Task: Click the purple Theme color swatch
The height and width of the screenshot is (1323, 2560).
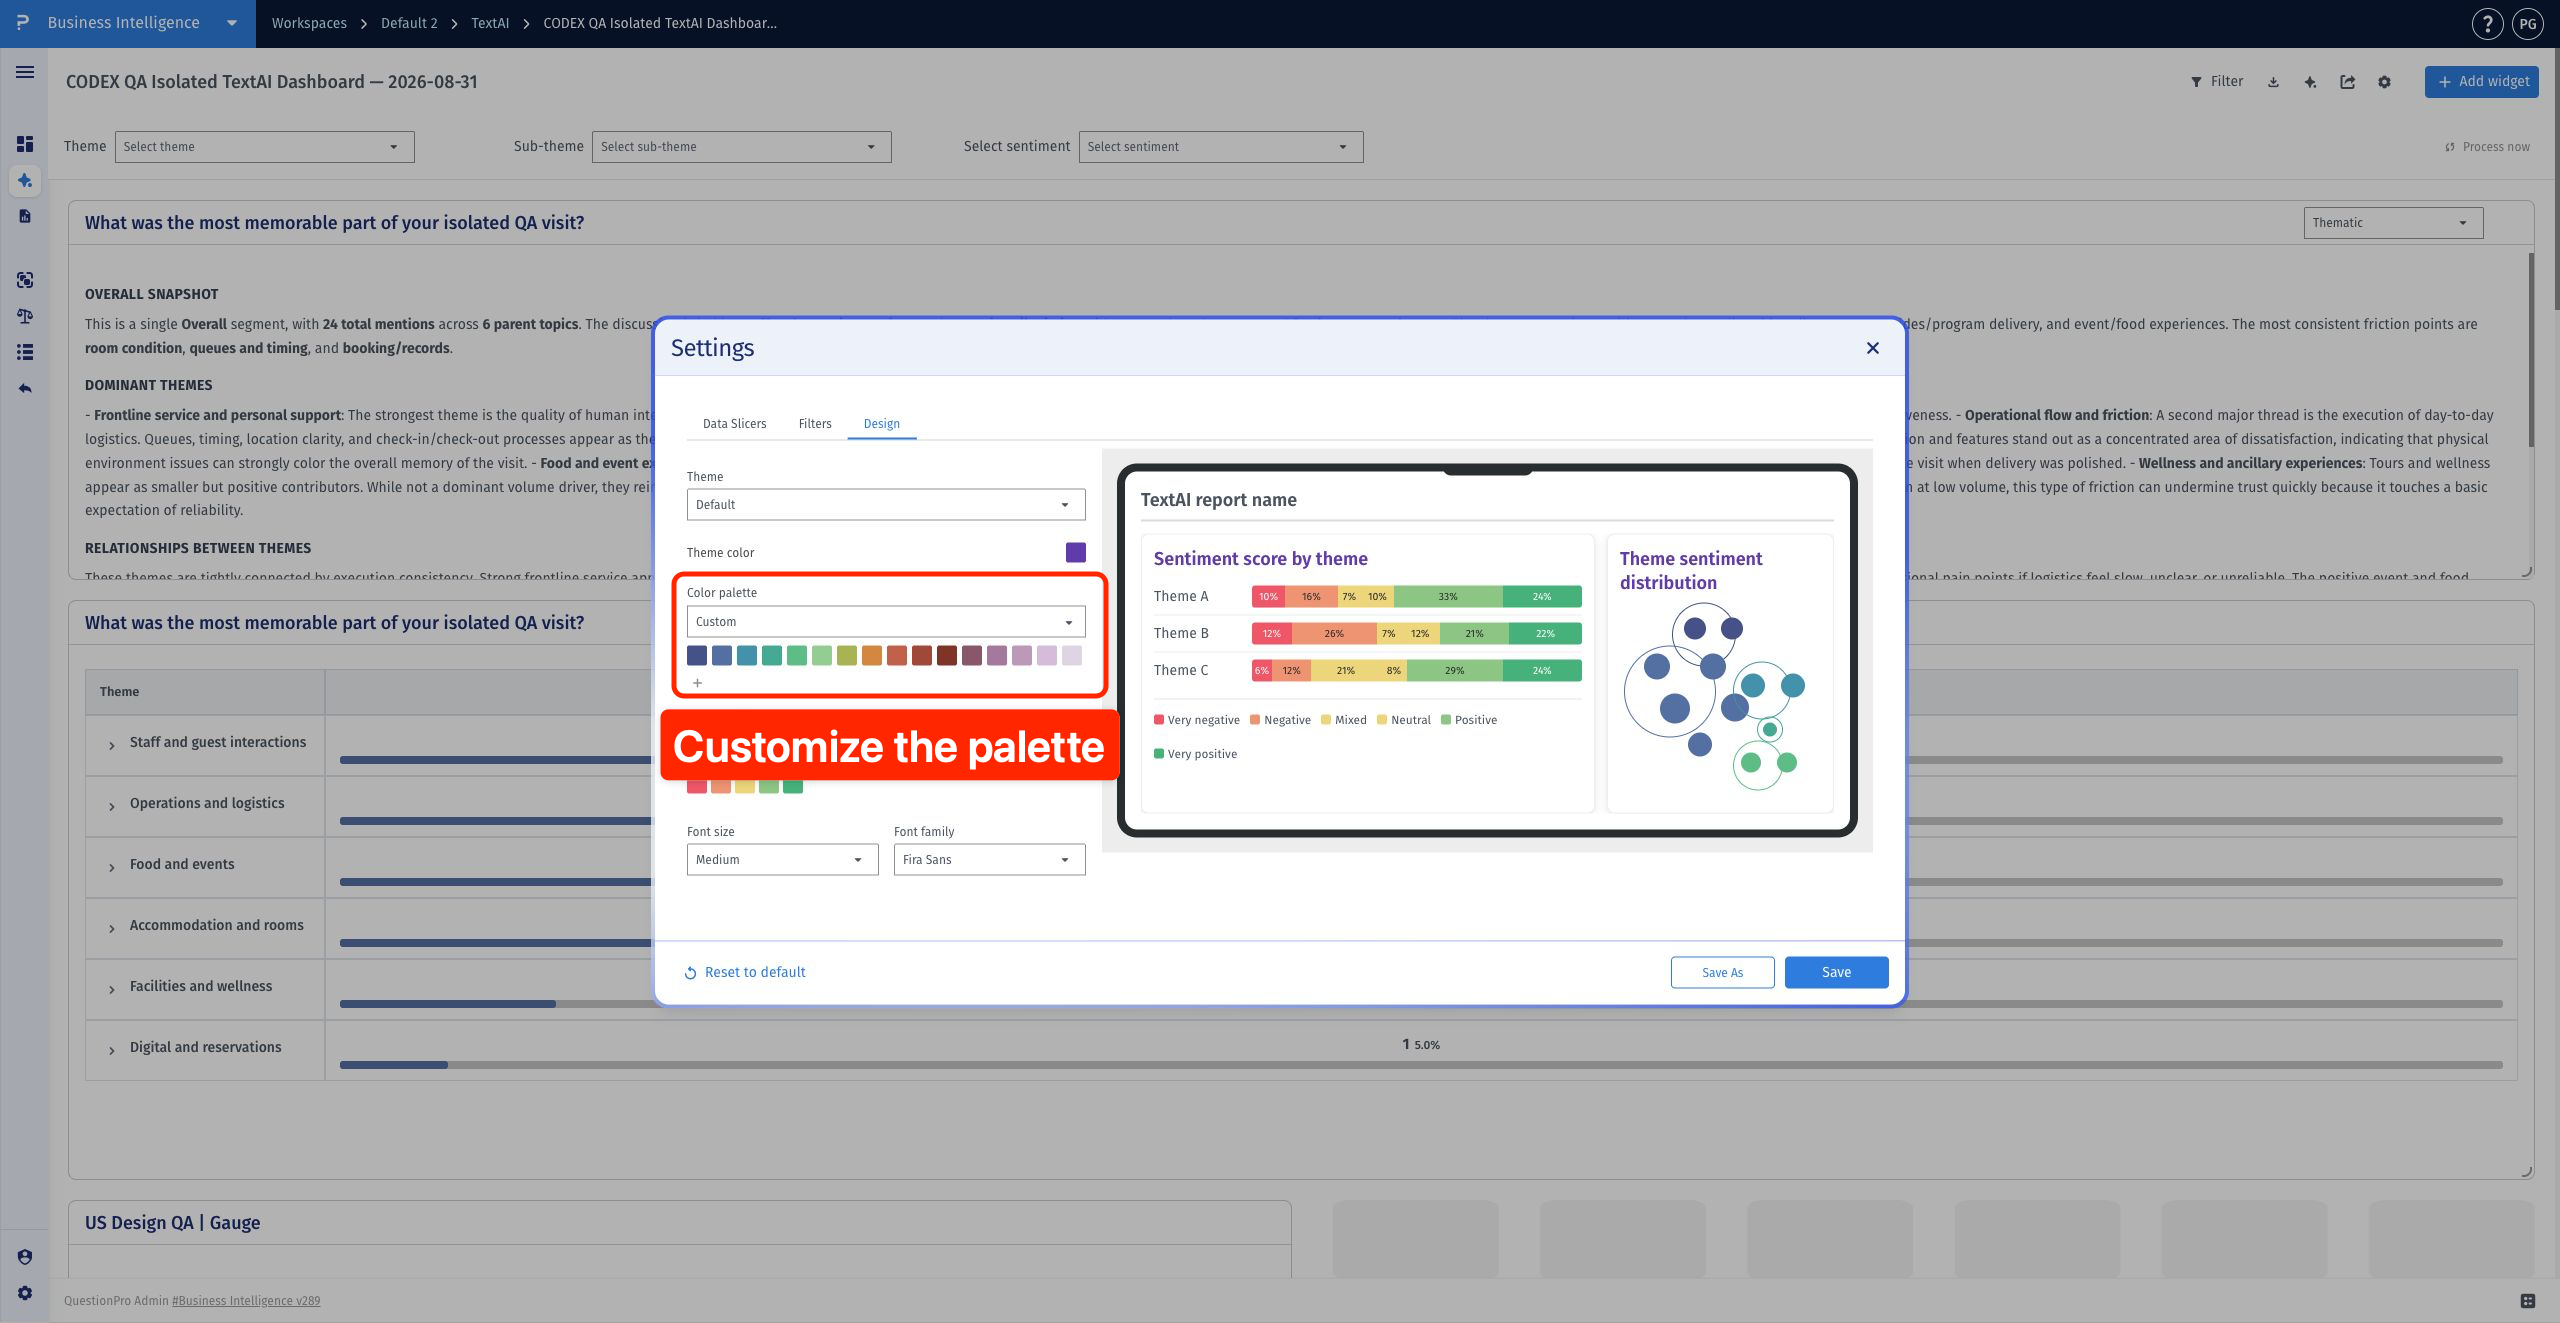Action: click(1075, 552)
